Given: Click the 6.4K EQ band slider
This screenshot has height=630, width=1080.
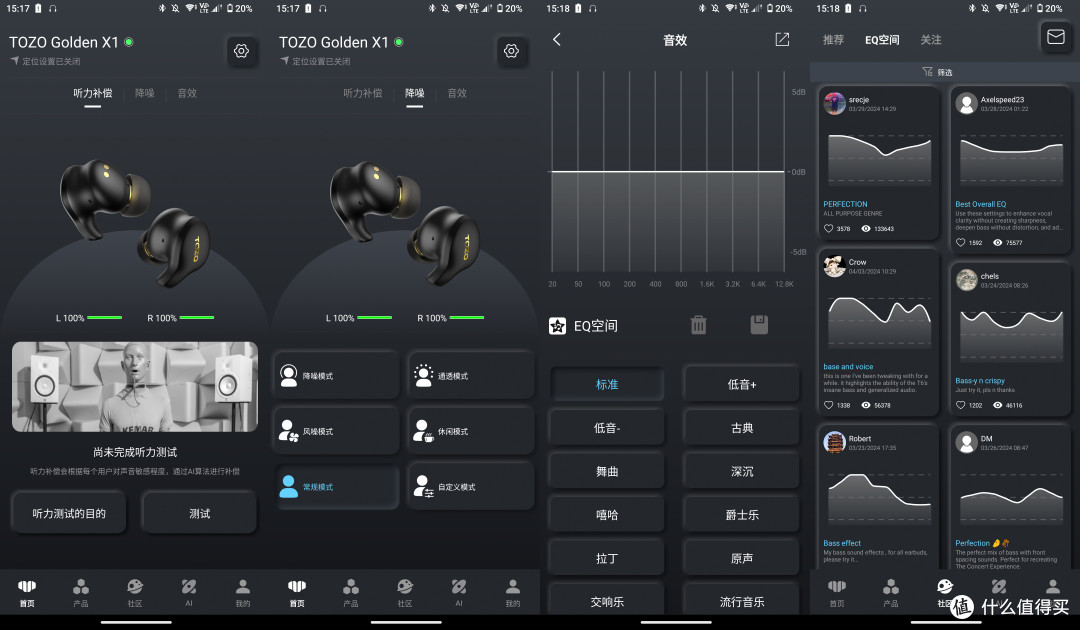Looking at the screenshot, I should (758, 171).
